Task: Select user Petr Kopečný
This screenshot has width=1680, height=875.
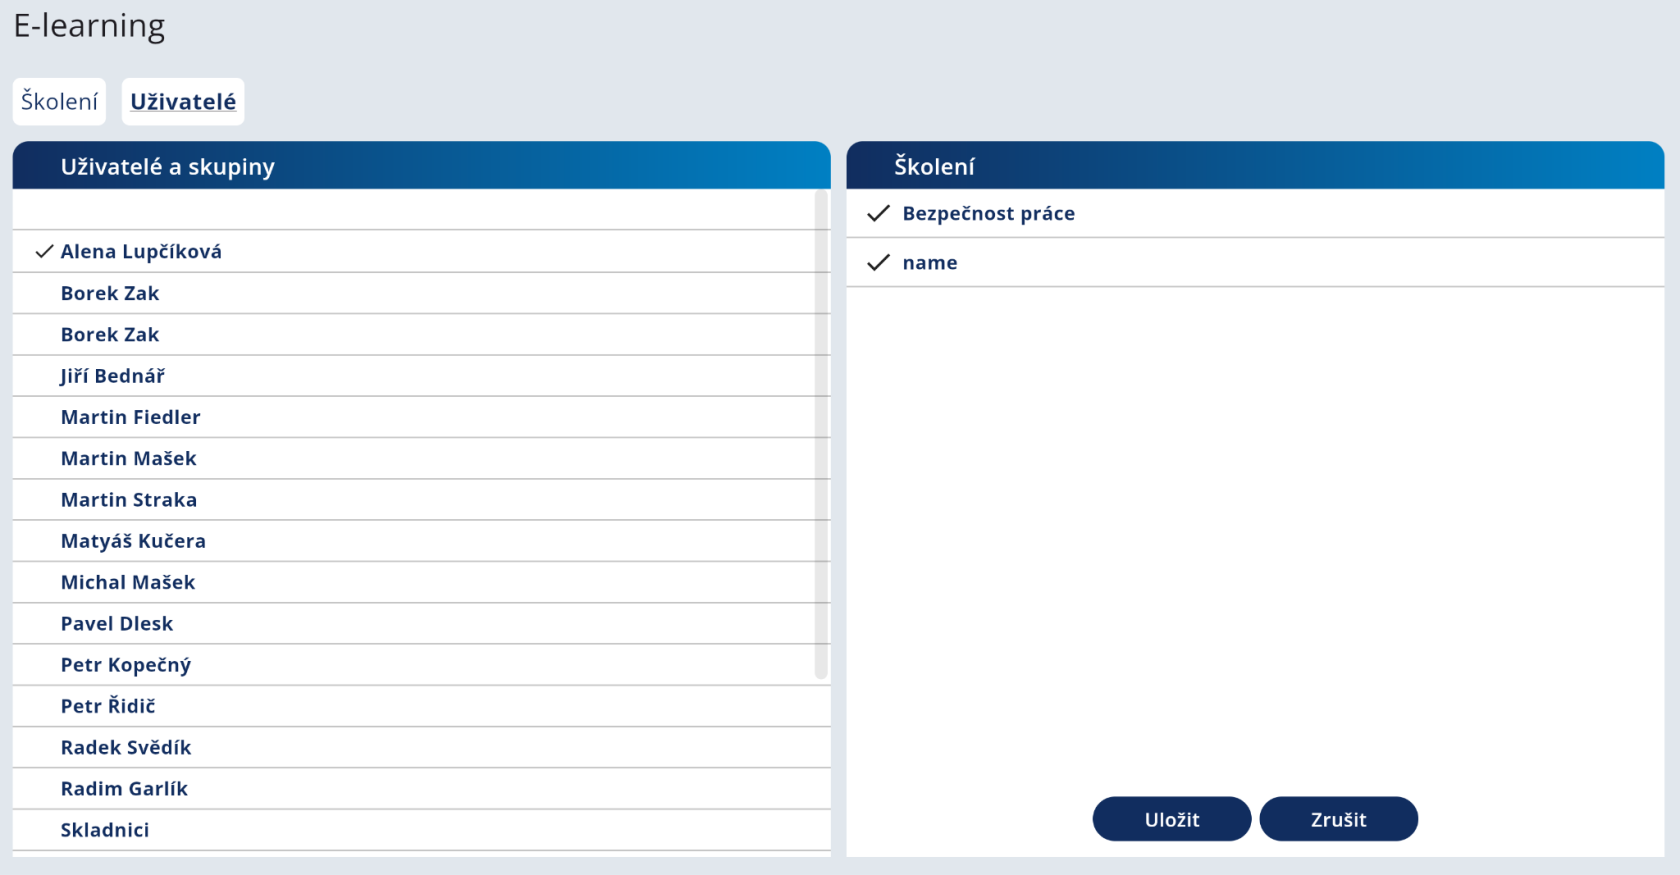Action: click(x=125, y=665)
